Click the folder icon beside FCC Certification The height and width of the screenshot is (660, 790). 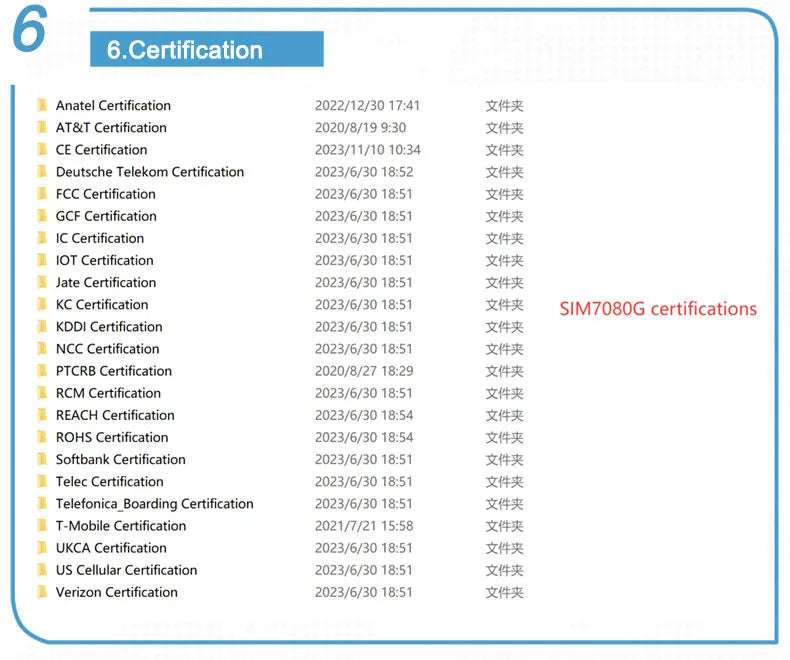tap(42, 193)
